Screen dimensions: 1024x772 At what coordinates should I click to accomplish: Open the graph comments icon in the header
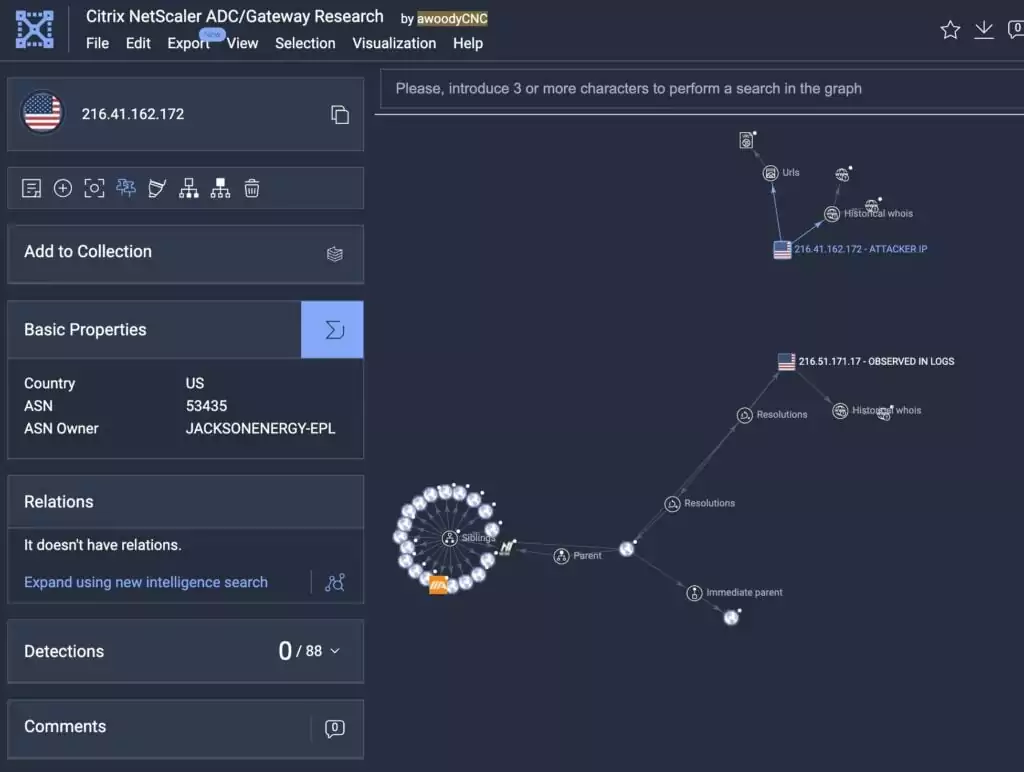tap(1016, 29)
